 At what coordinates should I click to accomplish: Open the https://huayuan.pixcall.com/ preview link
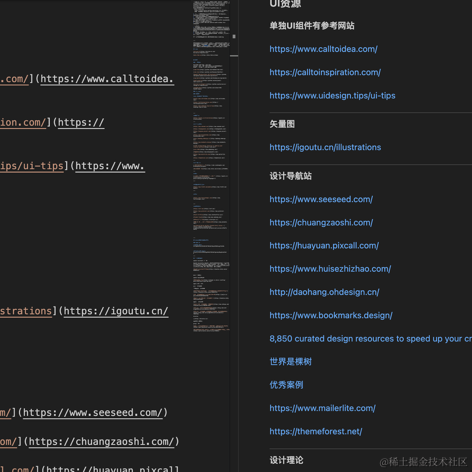324,246
